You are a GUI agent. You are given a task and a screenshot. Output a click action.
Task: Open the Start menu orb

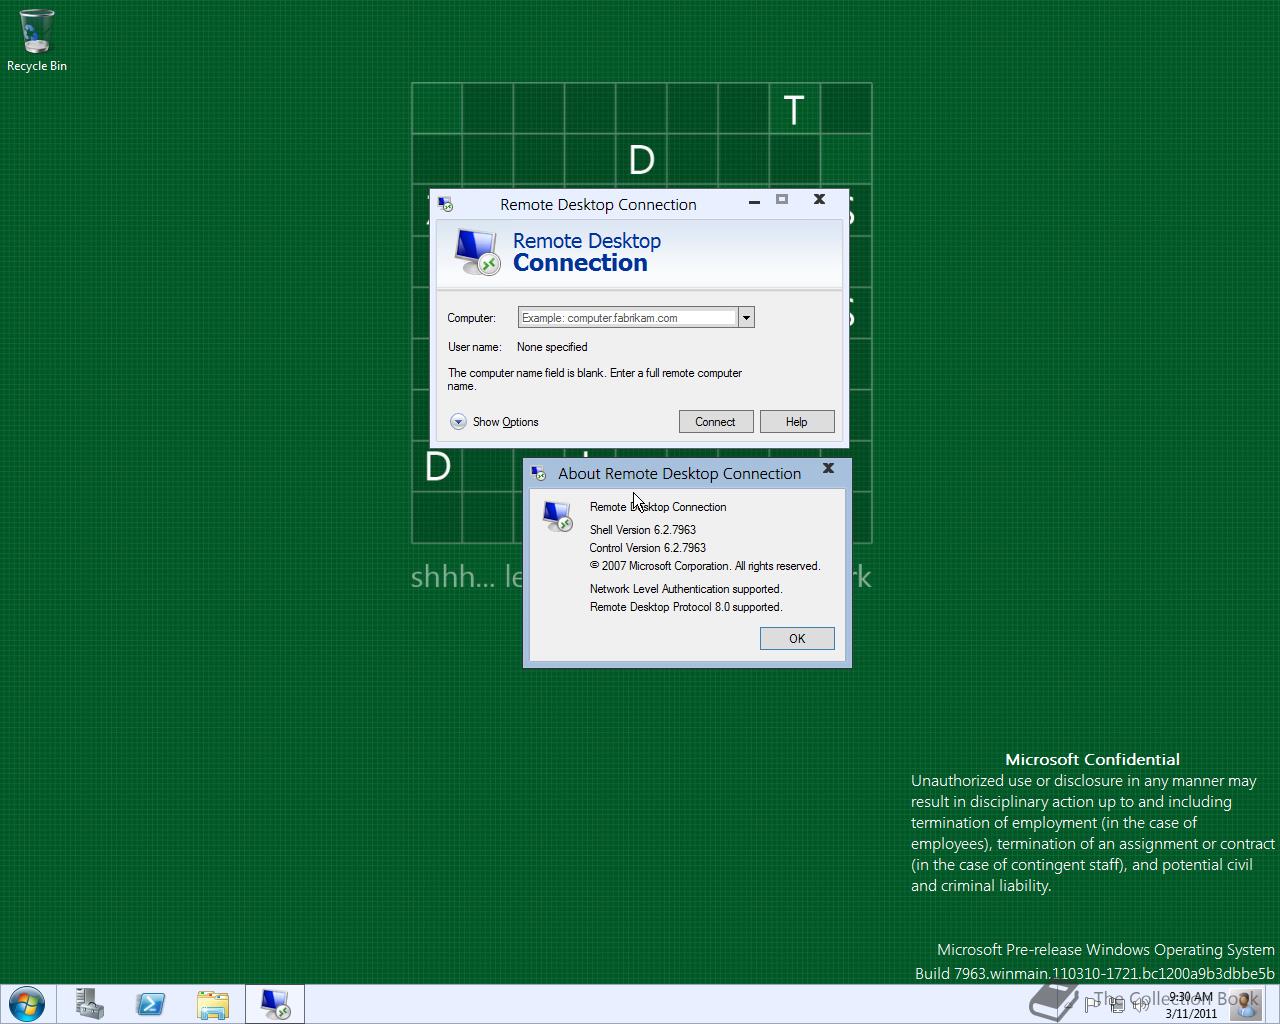point(27,1004)
